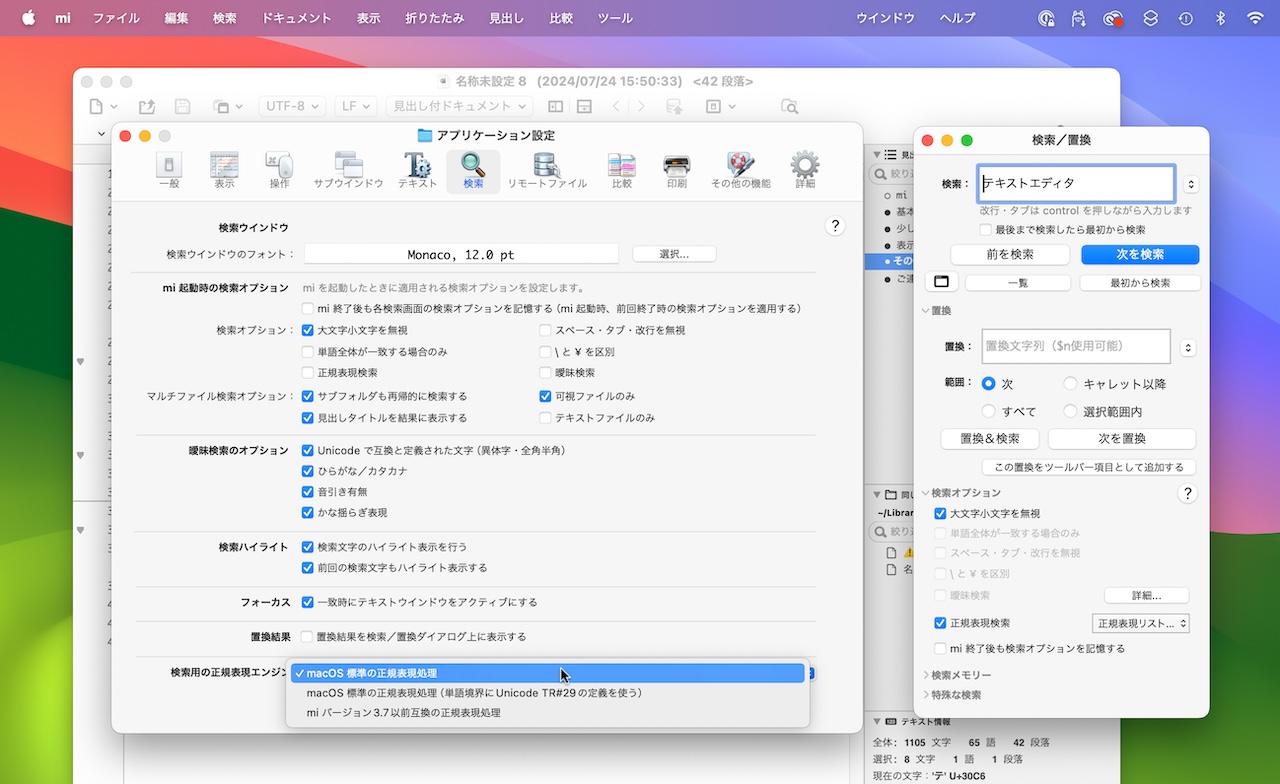Enable 正規表現検索 checkbox in preferences window
Screen dimensions: 1280x784
308,373
